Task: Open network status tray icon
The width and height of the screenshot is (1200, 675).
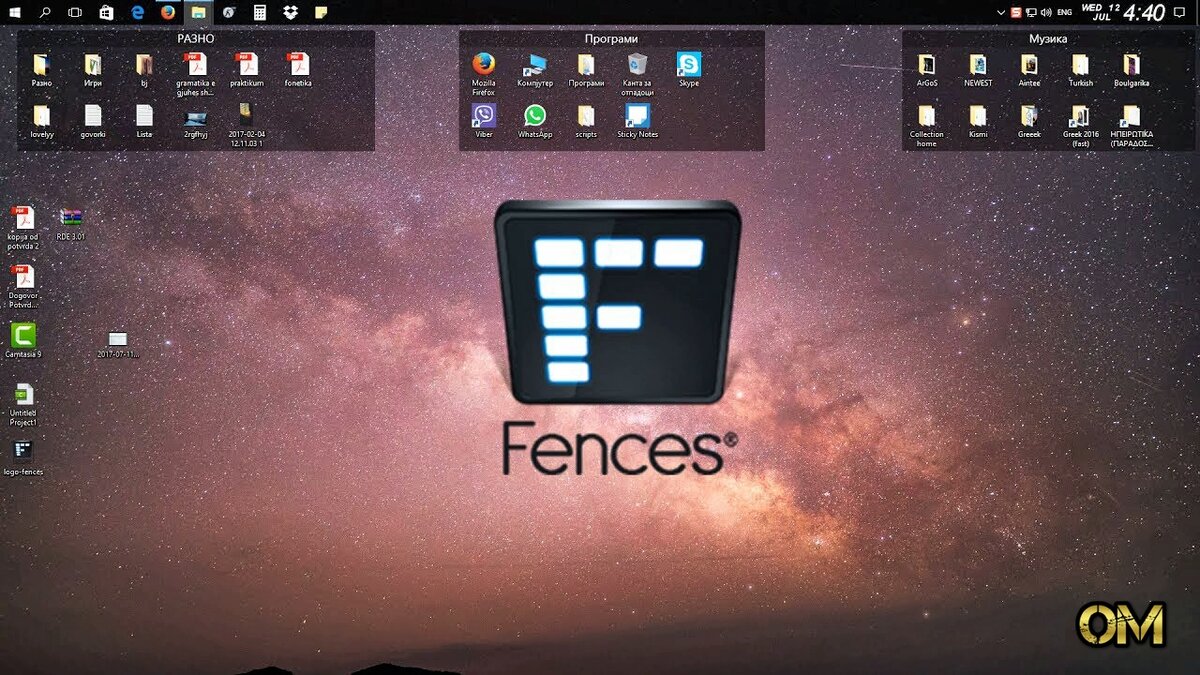Action: [1031, 12]
